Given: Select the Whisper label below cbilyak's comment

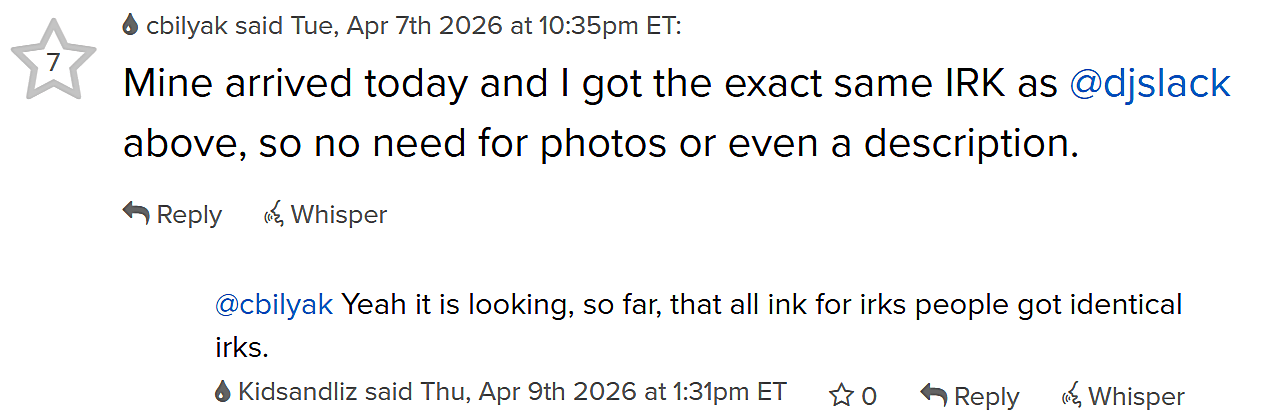Looking at the screenshot, I should (338, 214).
